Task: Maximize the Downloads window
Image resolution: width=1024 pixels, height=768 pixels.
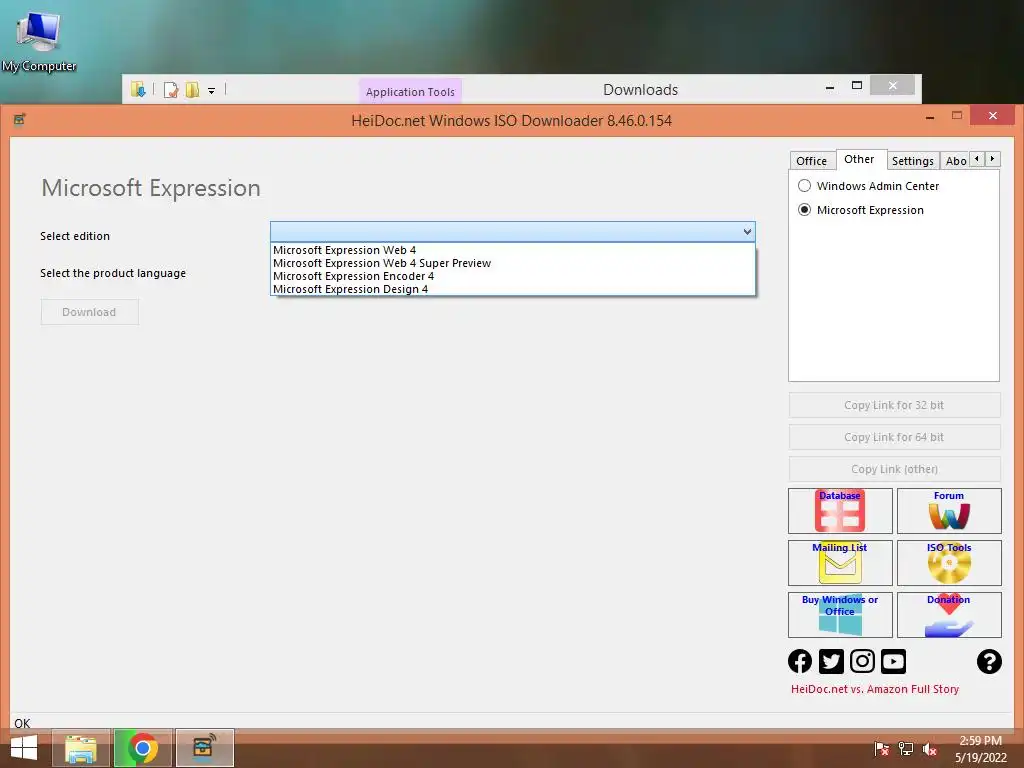Action: [x=857, y=86]
